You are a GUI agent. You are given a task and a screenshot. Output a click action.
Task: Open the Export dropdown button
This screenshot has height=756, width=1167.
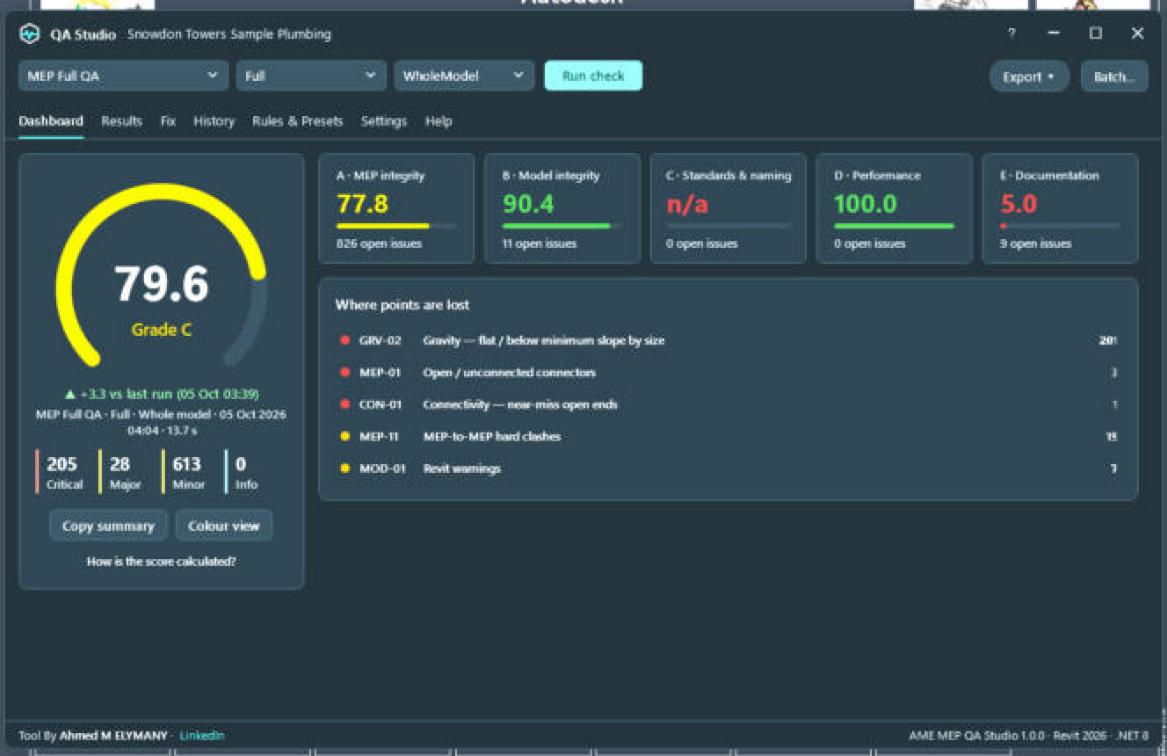coord(1029,77)
